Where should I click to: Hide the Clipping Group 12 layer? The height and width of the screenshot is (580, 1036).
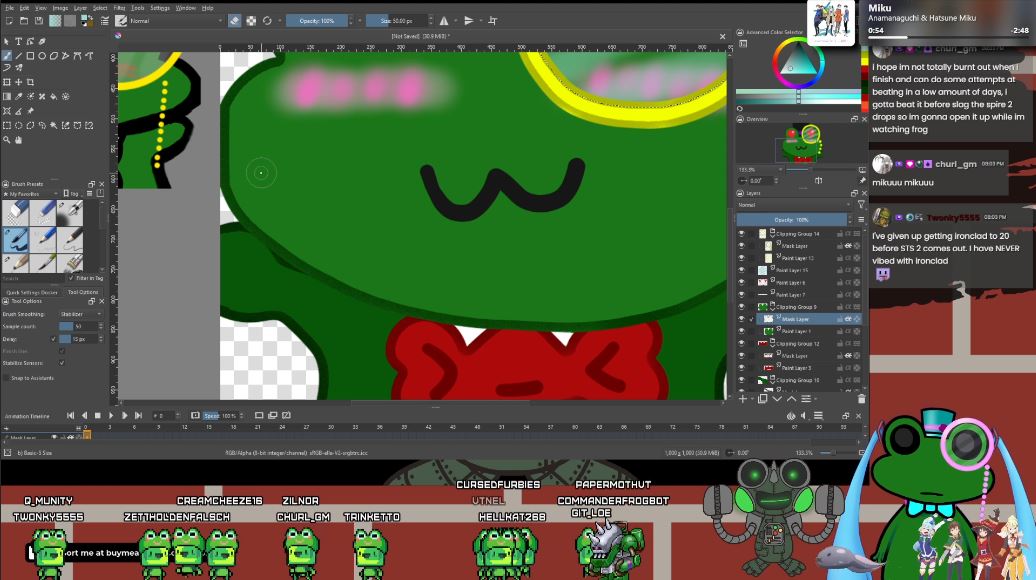pyautogui.click(x=741, y=344)
